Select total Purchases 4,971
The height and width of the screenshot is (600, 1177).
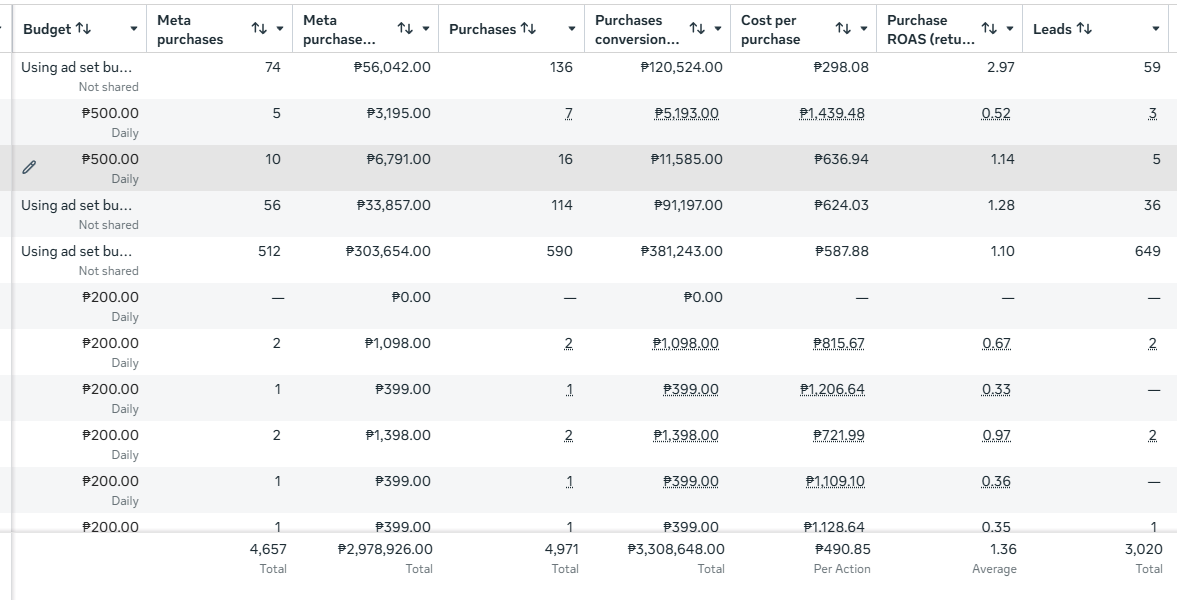[x=561, y=549]
